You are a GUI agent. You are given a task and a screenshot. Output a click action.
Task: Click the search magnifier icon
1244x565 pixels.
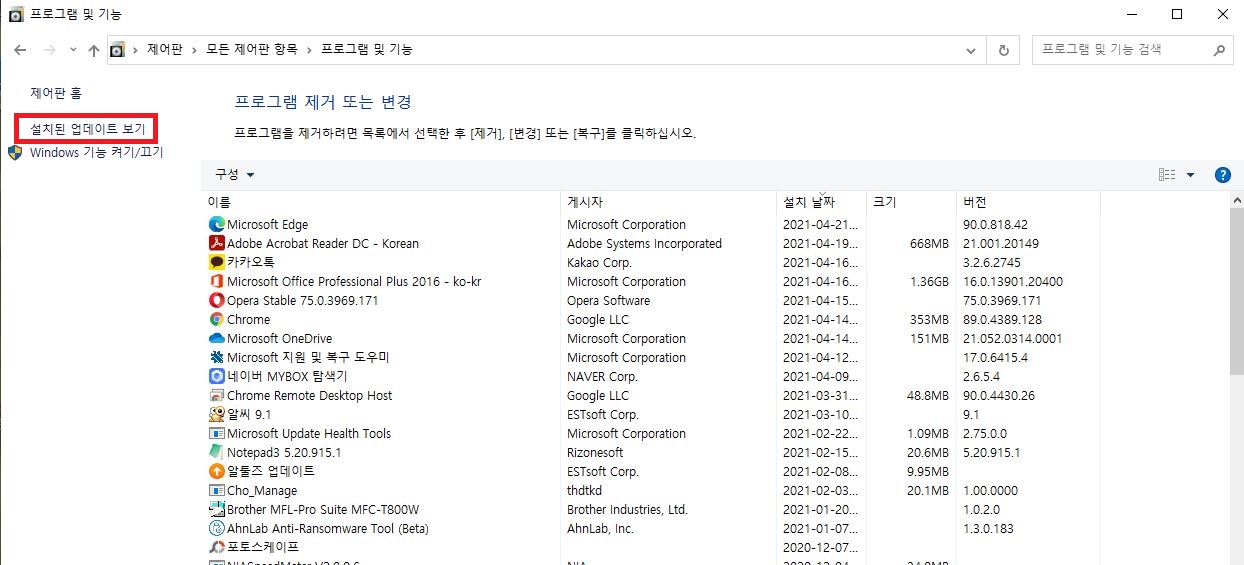(x=1219, y=49)
